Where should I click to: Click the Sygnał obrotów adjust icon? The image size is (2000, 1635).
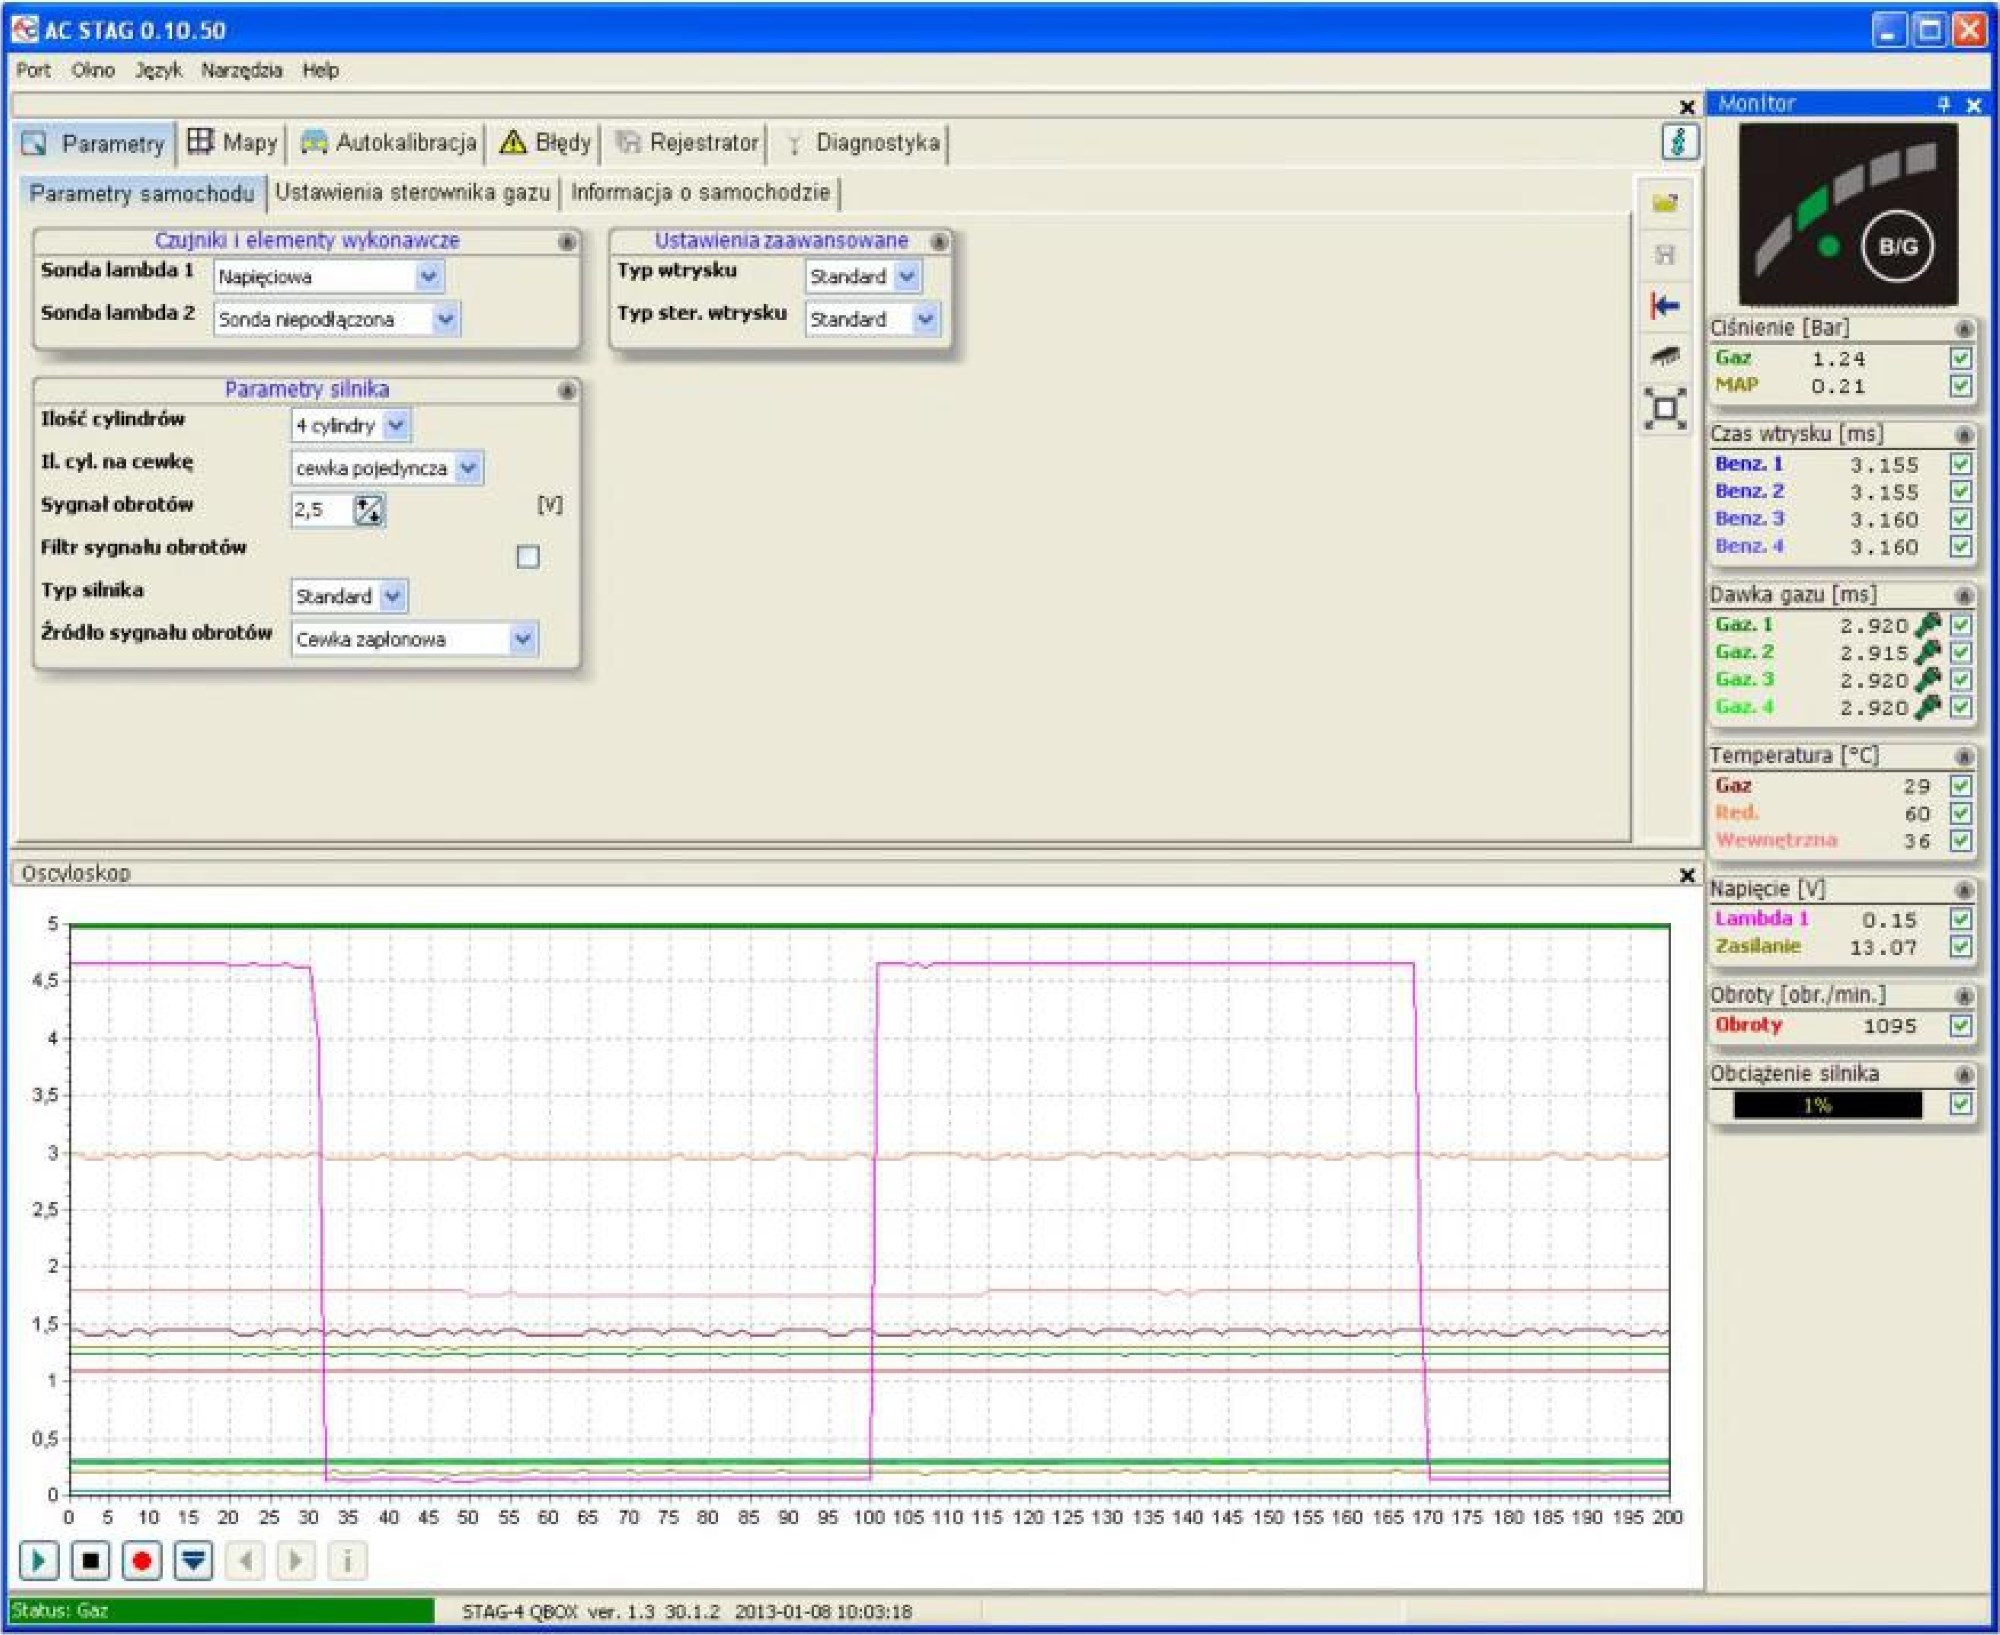(368, 510)
